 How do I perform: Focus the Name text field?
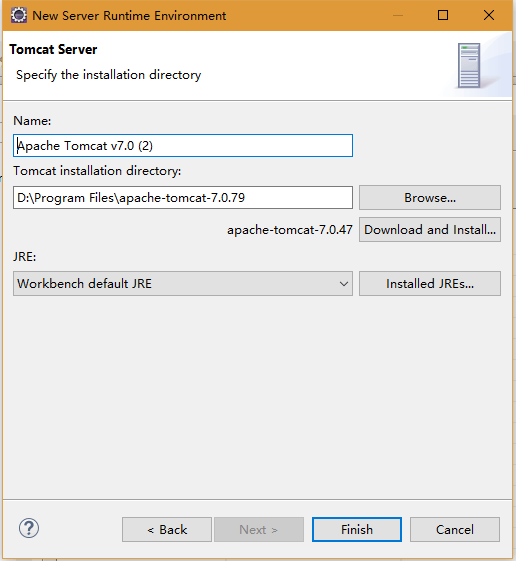coord(183,146)
